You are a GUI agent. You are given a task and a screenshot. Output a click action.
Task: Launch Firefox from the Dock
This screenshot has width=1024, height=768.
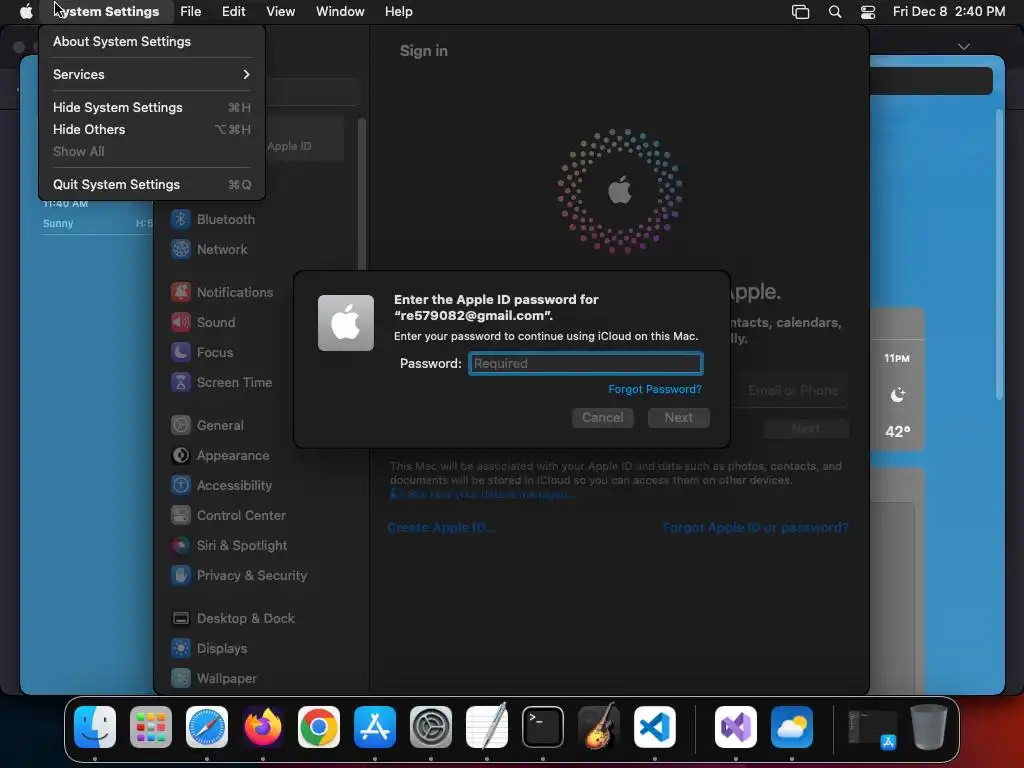click(x=263, y=727)
